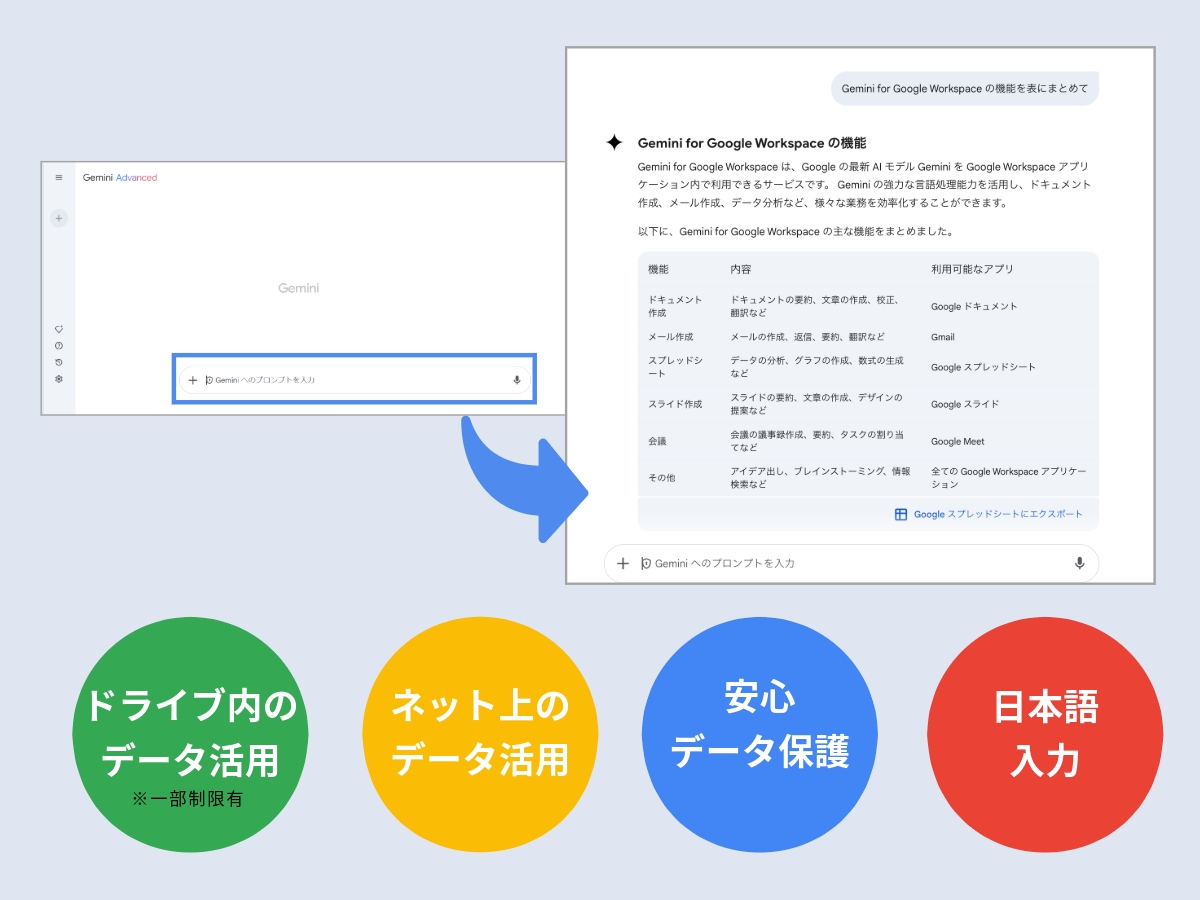Click the microphone icon in the left window's prompt box
1200x900 pixels.
click(x=517, y=380)
